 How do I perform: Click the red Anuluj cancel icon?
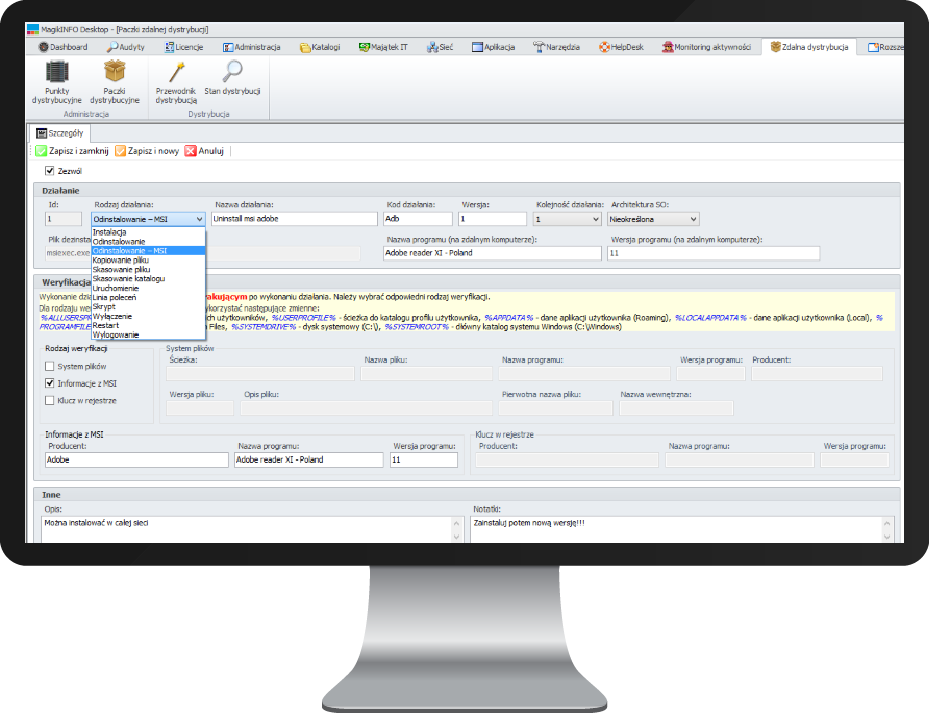(190, 151)
